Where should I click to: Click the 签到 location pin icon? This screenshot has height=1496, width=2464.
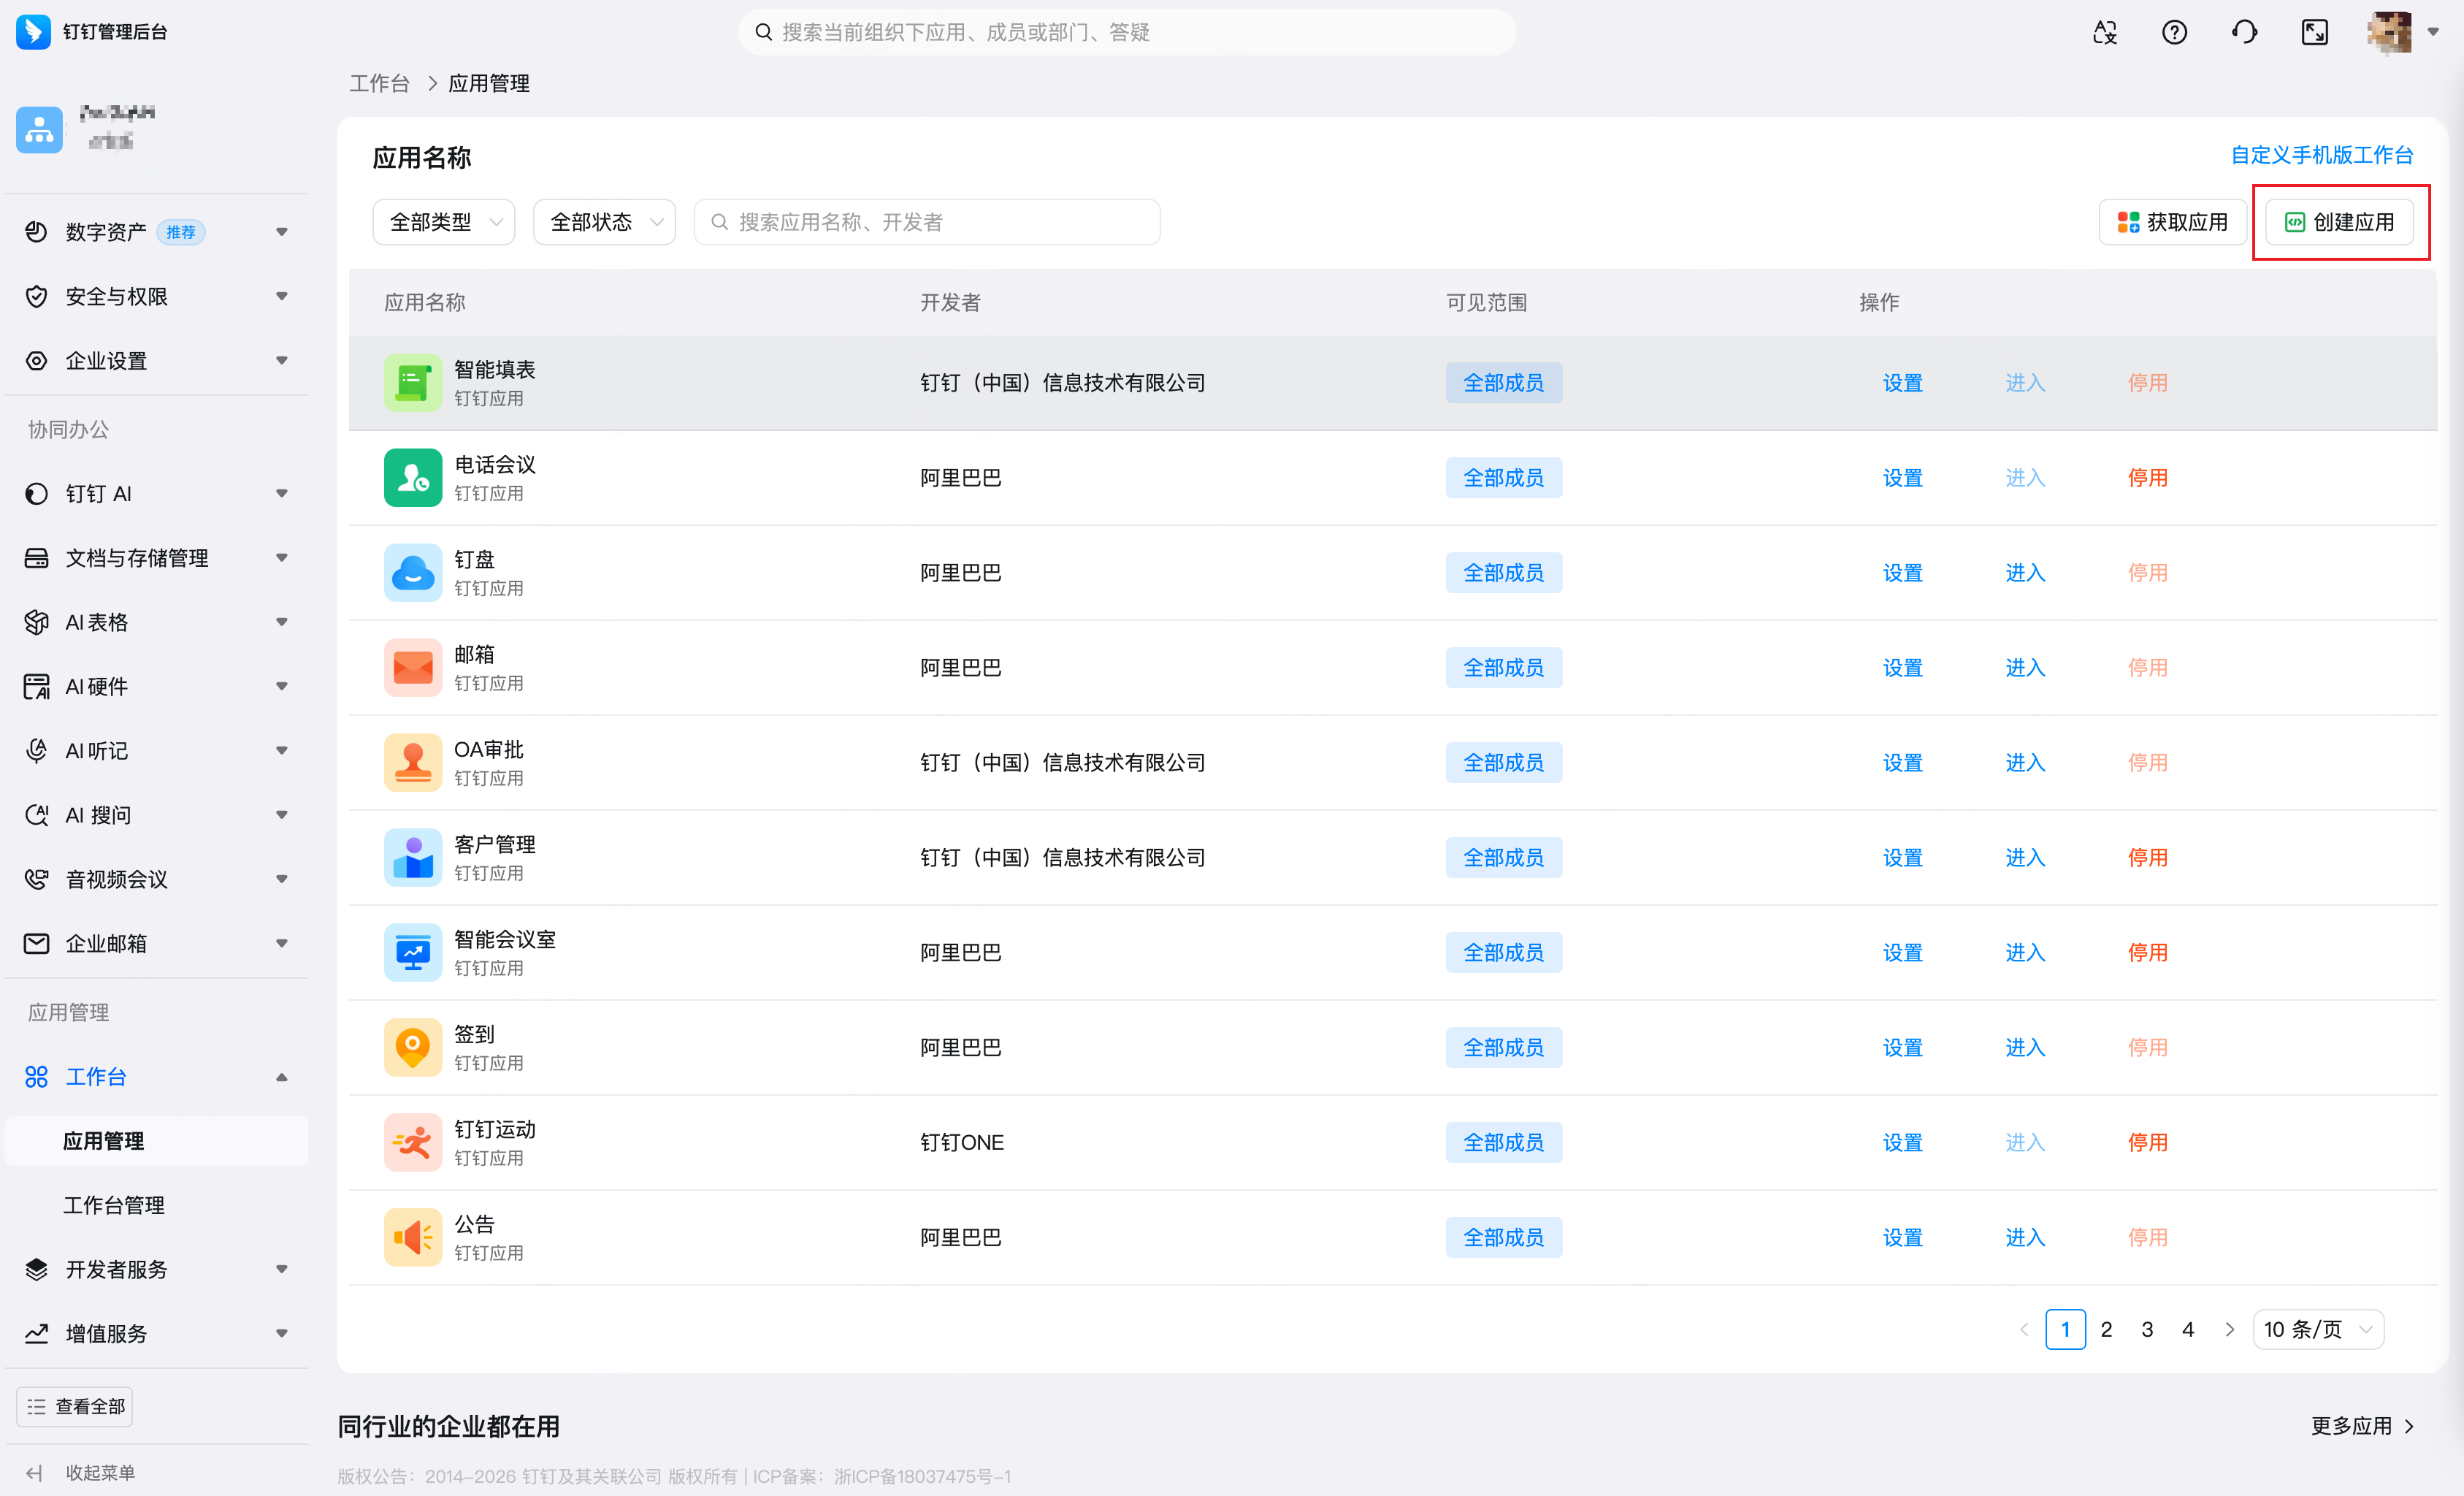pos(412,1048)
